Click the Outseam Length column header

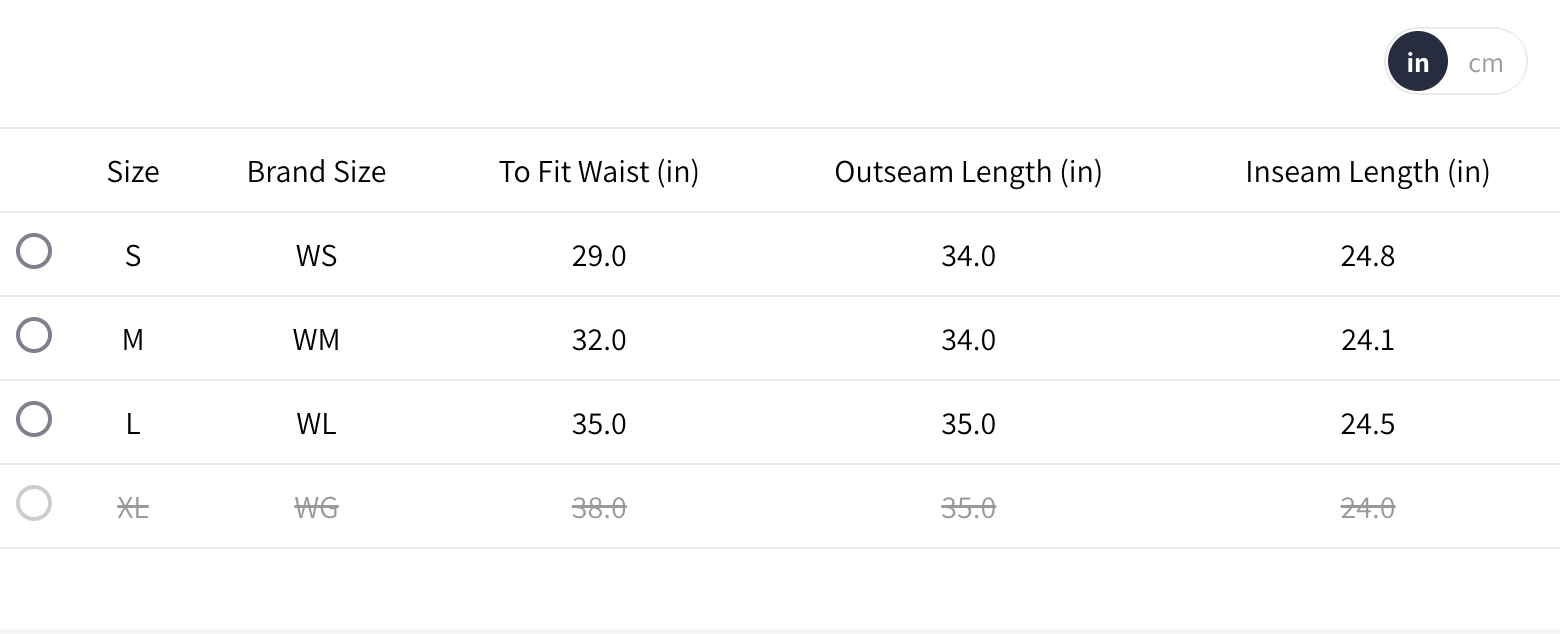[968, 172]
